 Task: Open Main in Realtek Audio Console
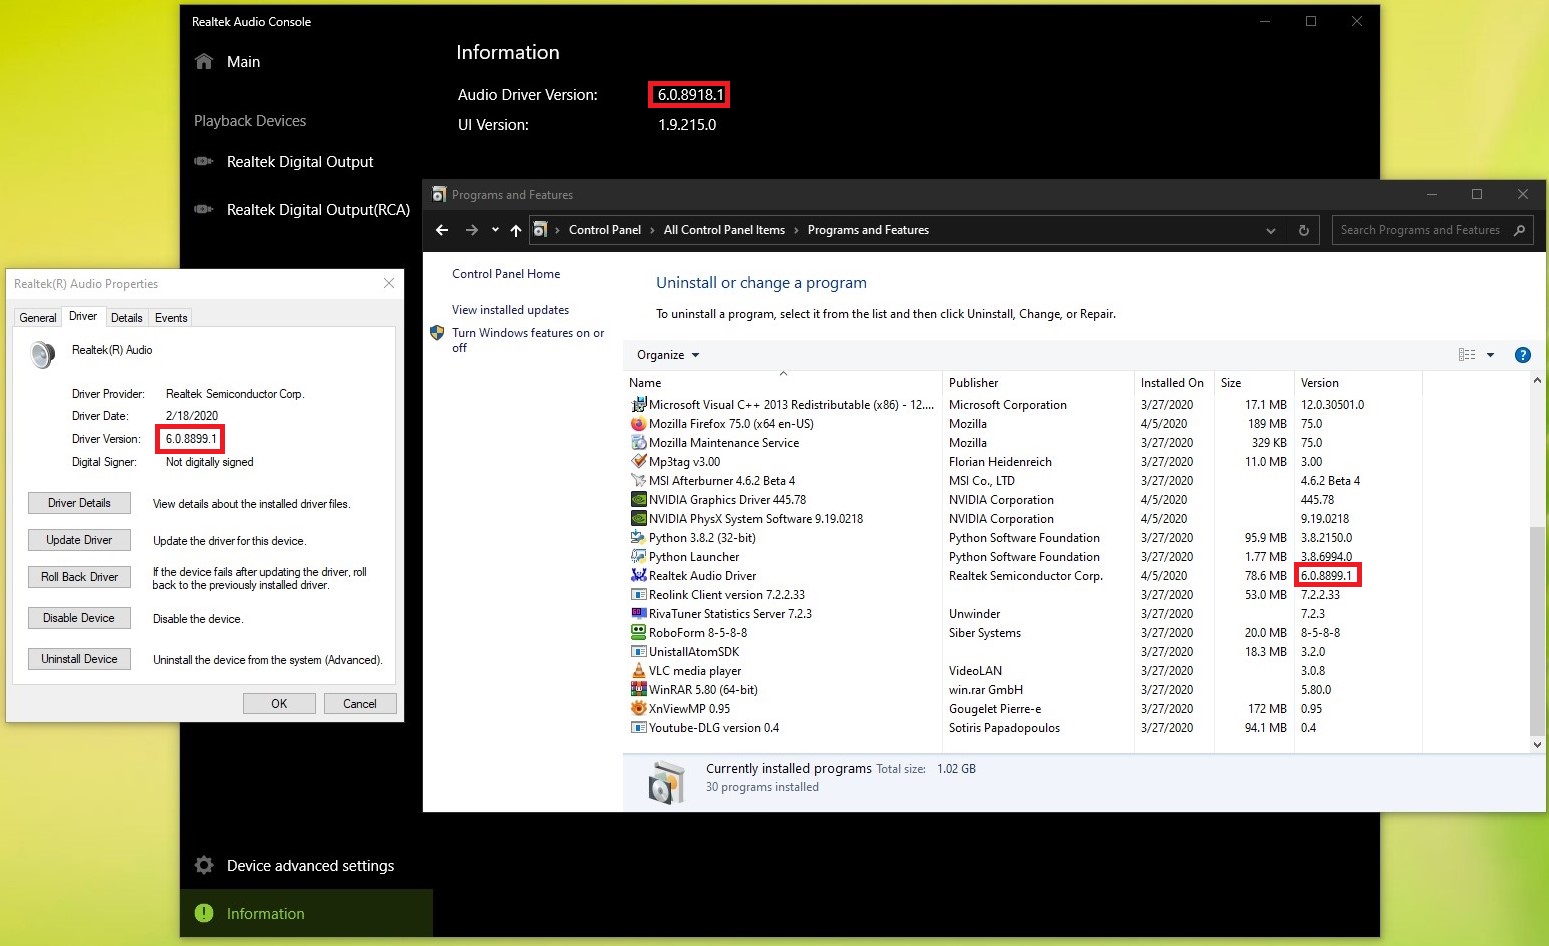(x=243, y=62)
